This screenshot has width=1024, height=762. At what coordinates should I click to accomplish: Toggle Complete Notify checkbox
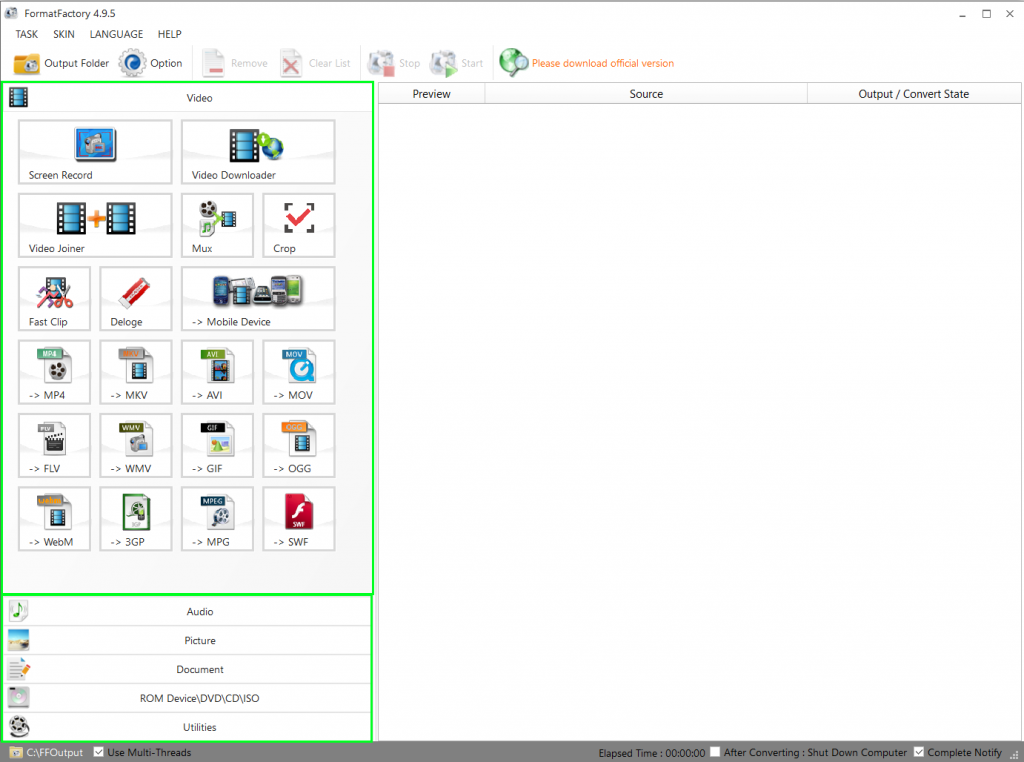point(919,752)
